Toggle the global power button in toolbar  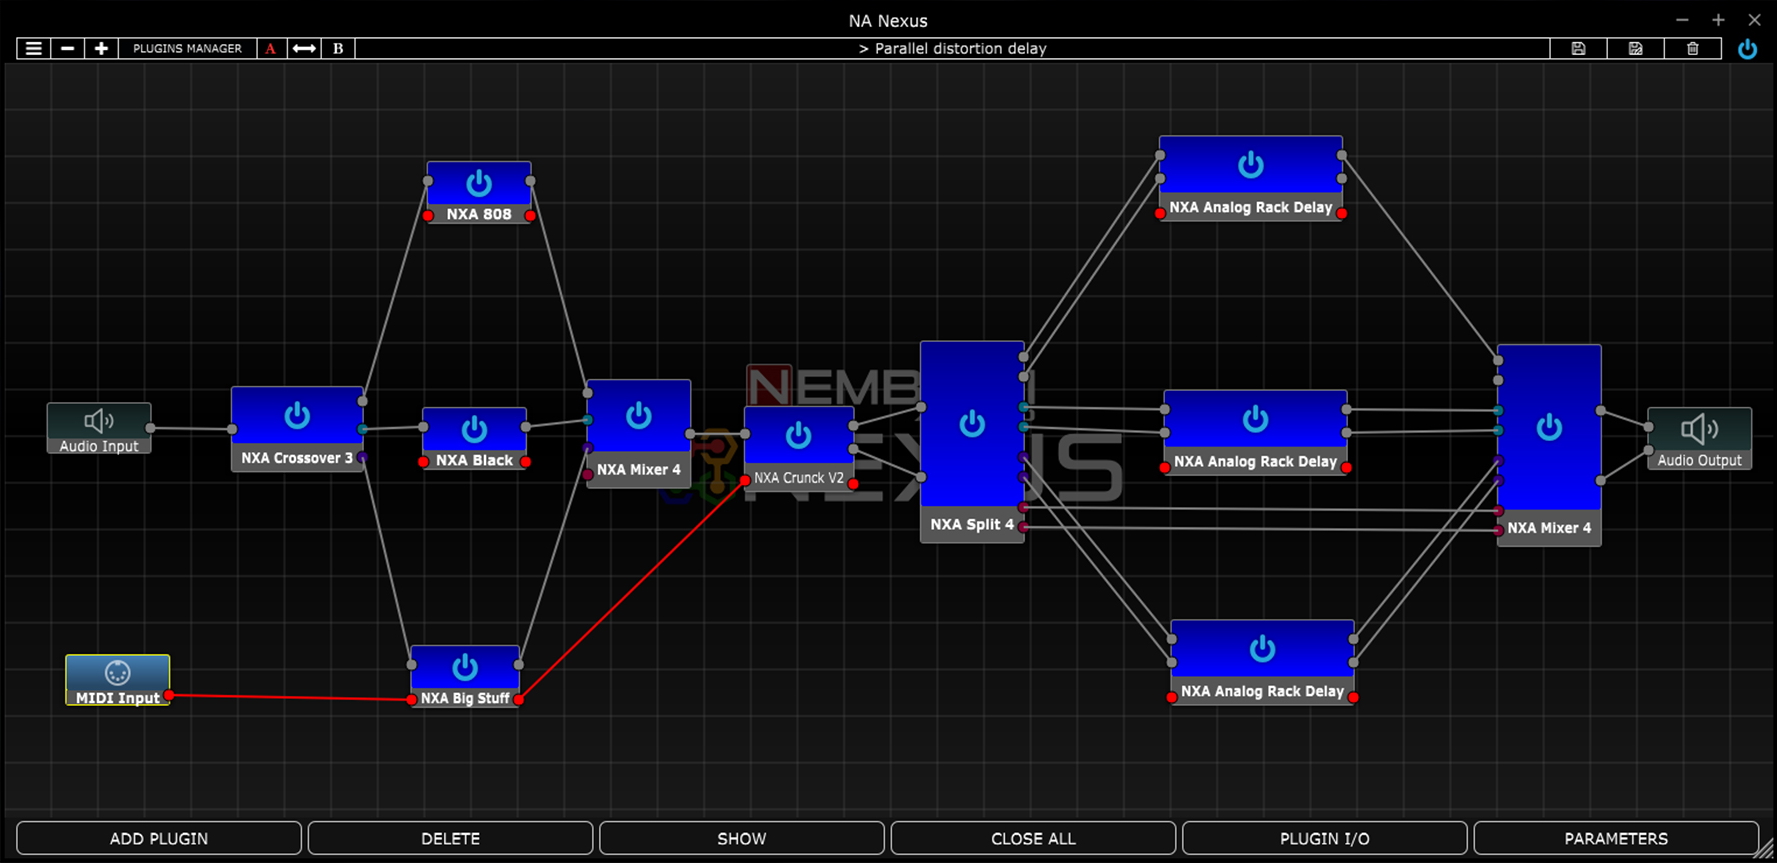pyautogui.click(x=1747, y=49)
